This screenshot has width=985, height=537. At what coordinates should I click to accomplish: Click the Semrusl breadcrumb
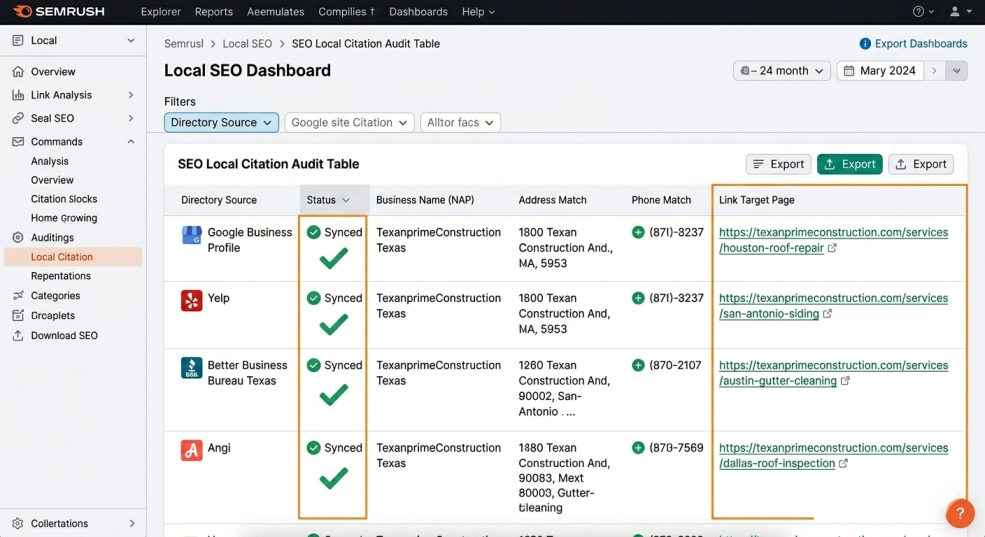(x=183, y=43)
